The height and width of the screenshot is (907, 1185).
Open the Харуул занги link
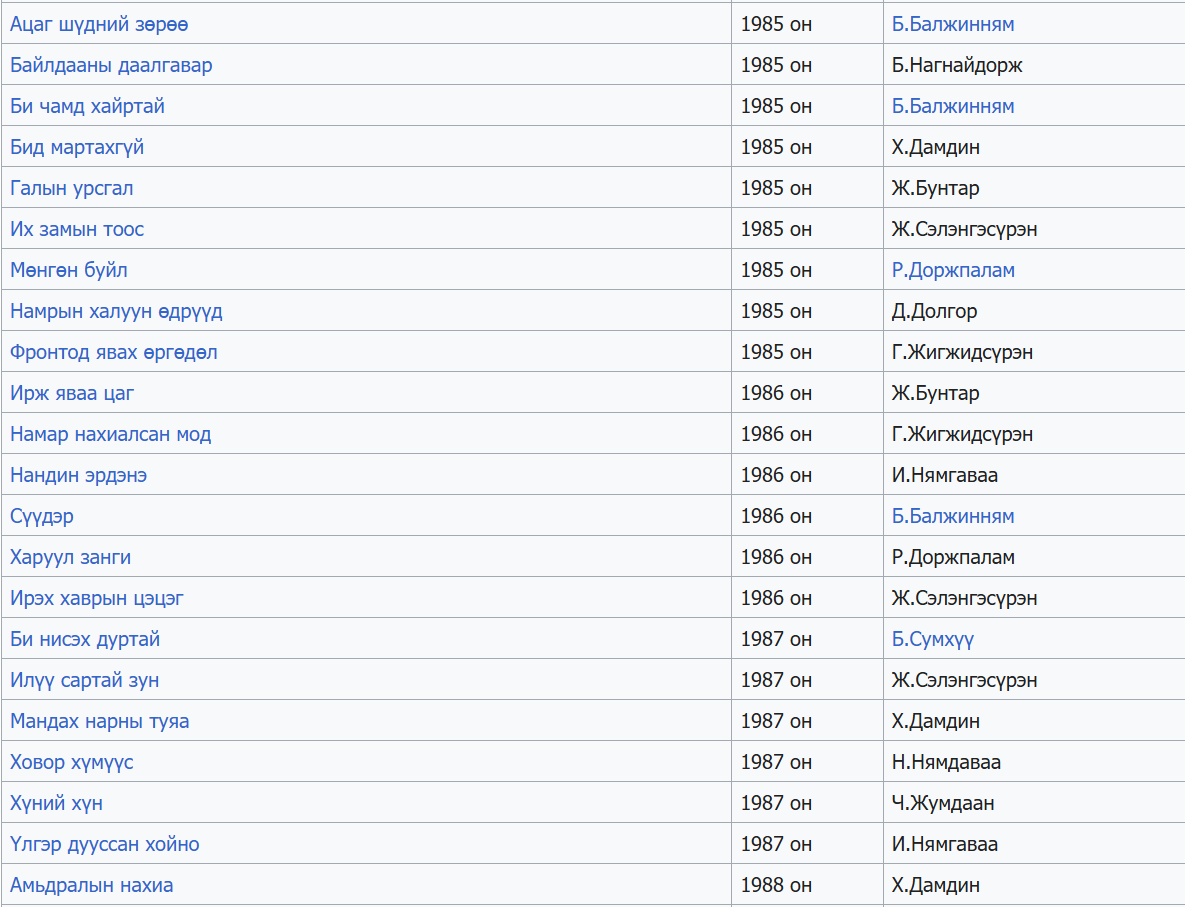pyautogui.click(x=70, y=557)
